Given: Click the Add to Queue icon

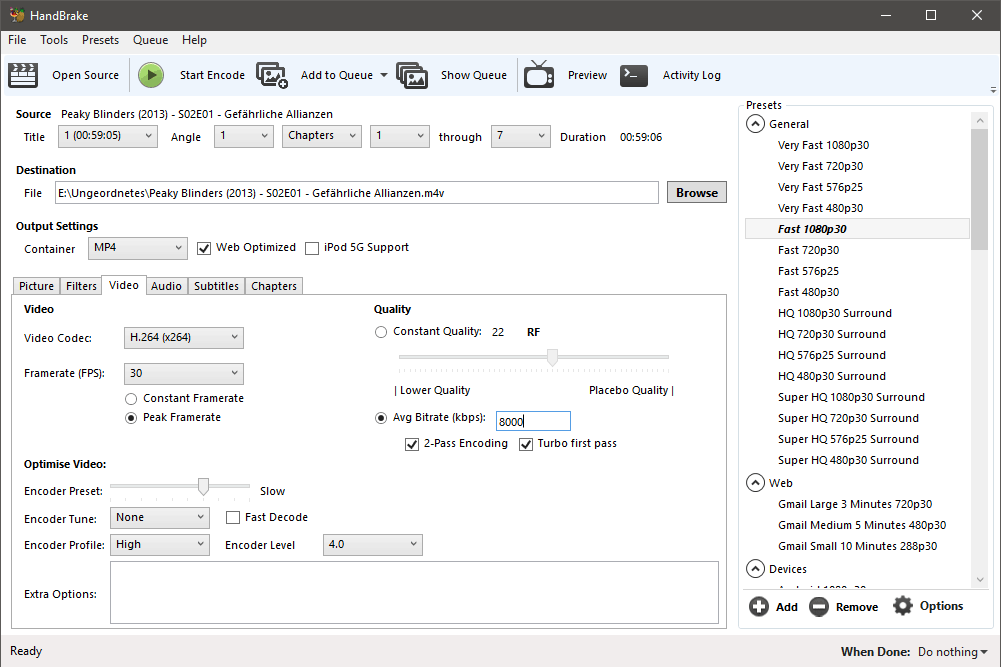Looking at the screenshot, I should point(272,75).
